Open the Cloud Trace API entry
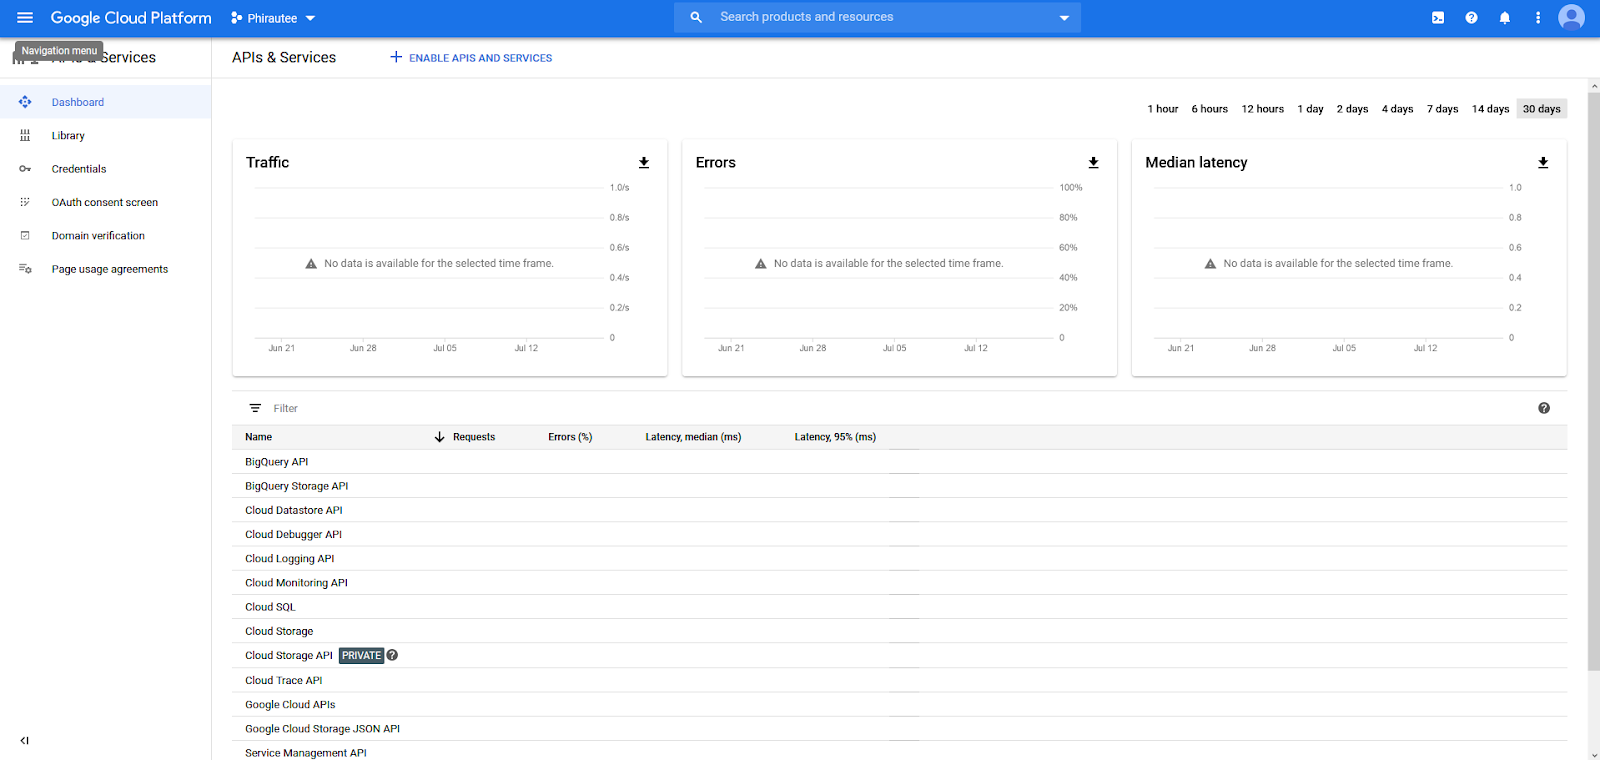 [x=284, y=680]
